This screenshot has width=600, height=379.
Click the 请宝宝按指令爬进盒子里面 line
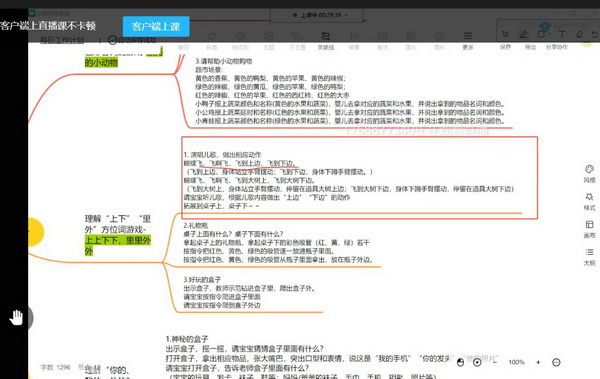tap(222, 297)
